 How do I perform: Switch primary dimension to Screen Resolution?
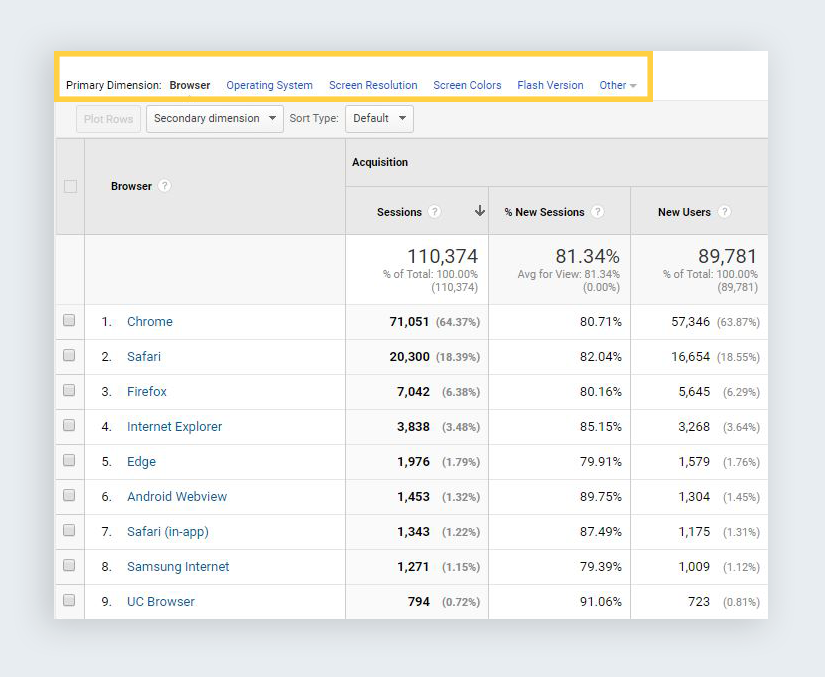[x=373, y=85]
